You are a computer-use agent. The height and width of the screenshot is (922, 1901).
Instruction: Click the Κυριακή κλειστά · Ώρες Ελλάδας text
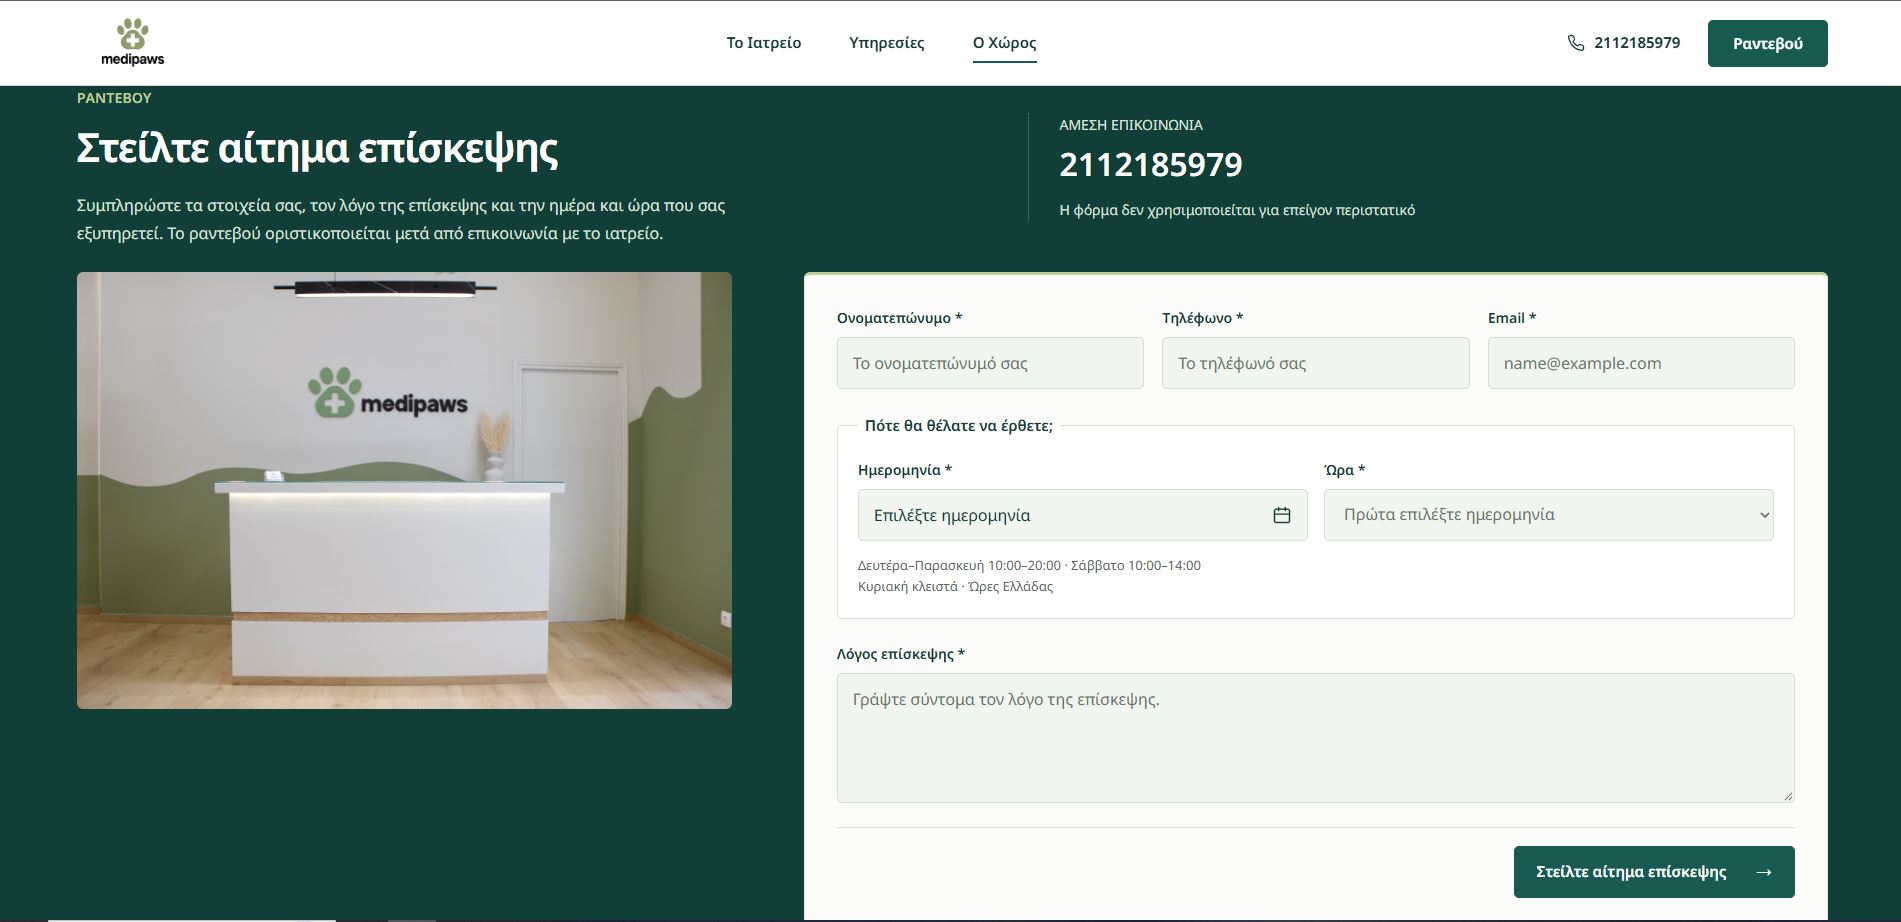coord(955,586)
